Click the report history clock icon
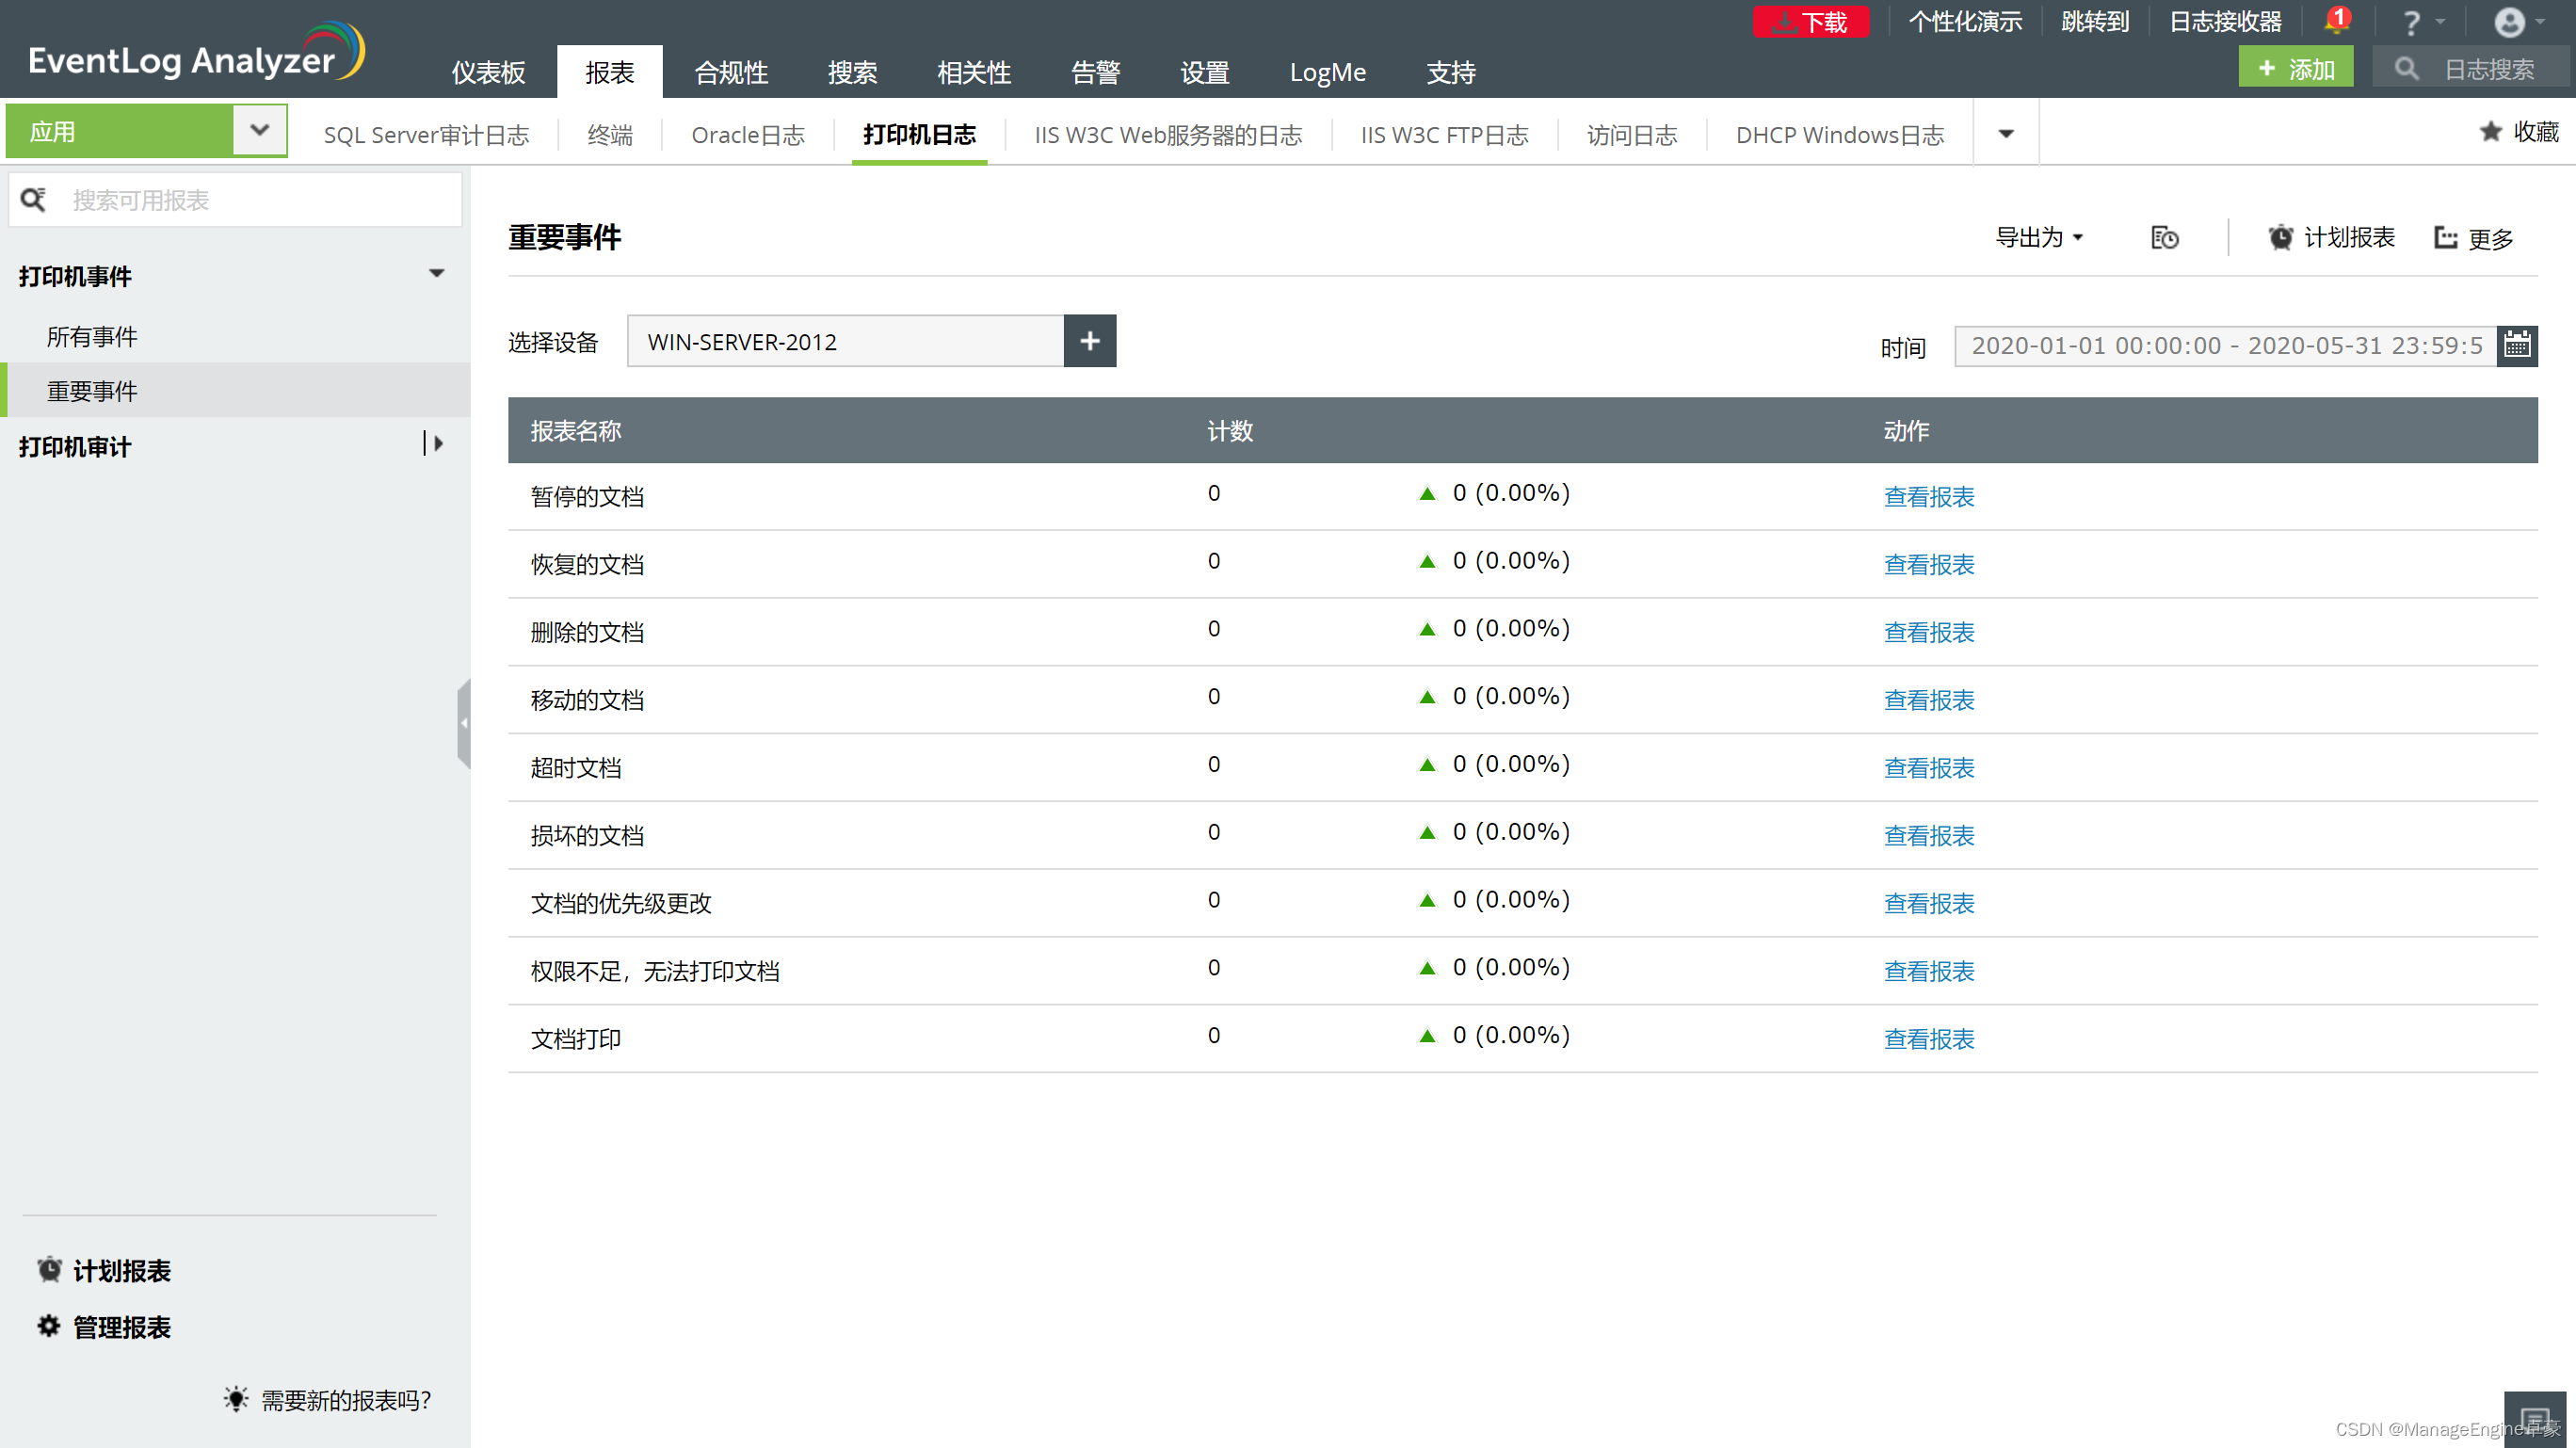 (2165, 238)
